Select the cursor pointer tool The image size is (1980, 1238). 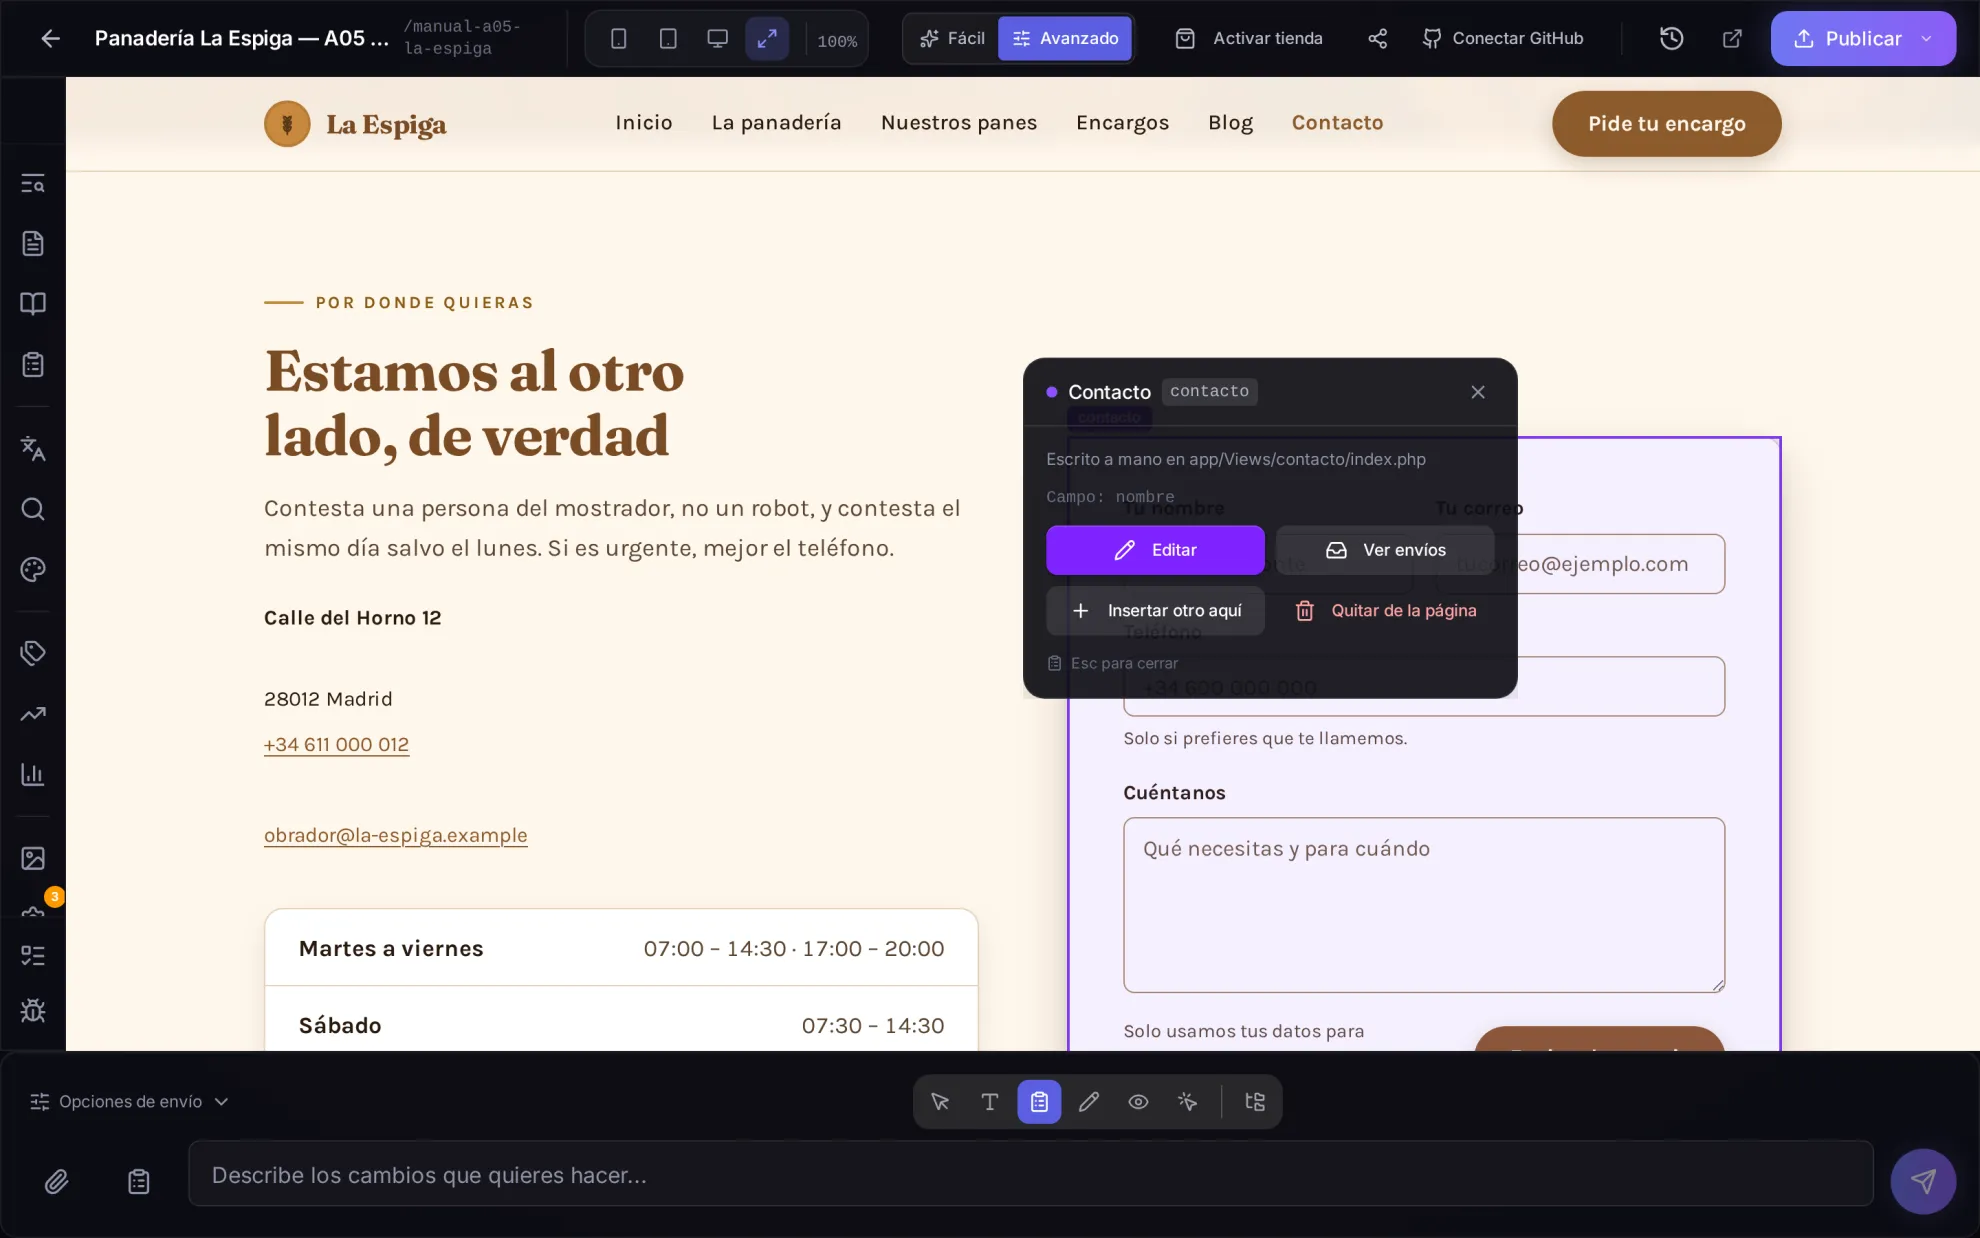point(940,1101)
